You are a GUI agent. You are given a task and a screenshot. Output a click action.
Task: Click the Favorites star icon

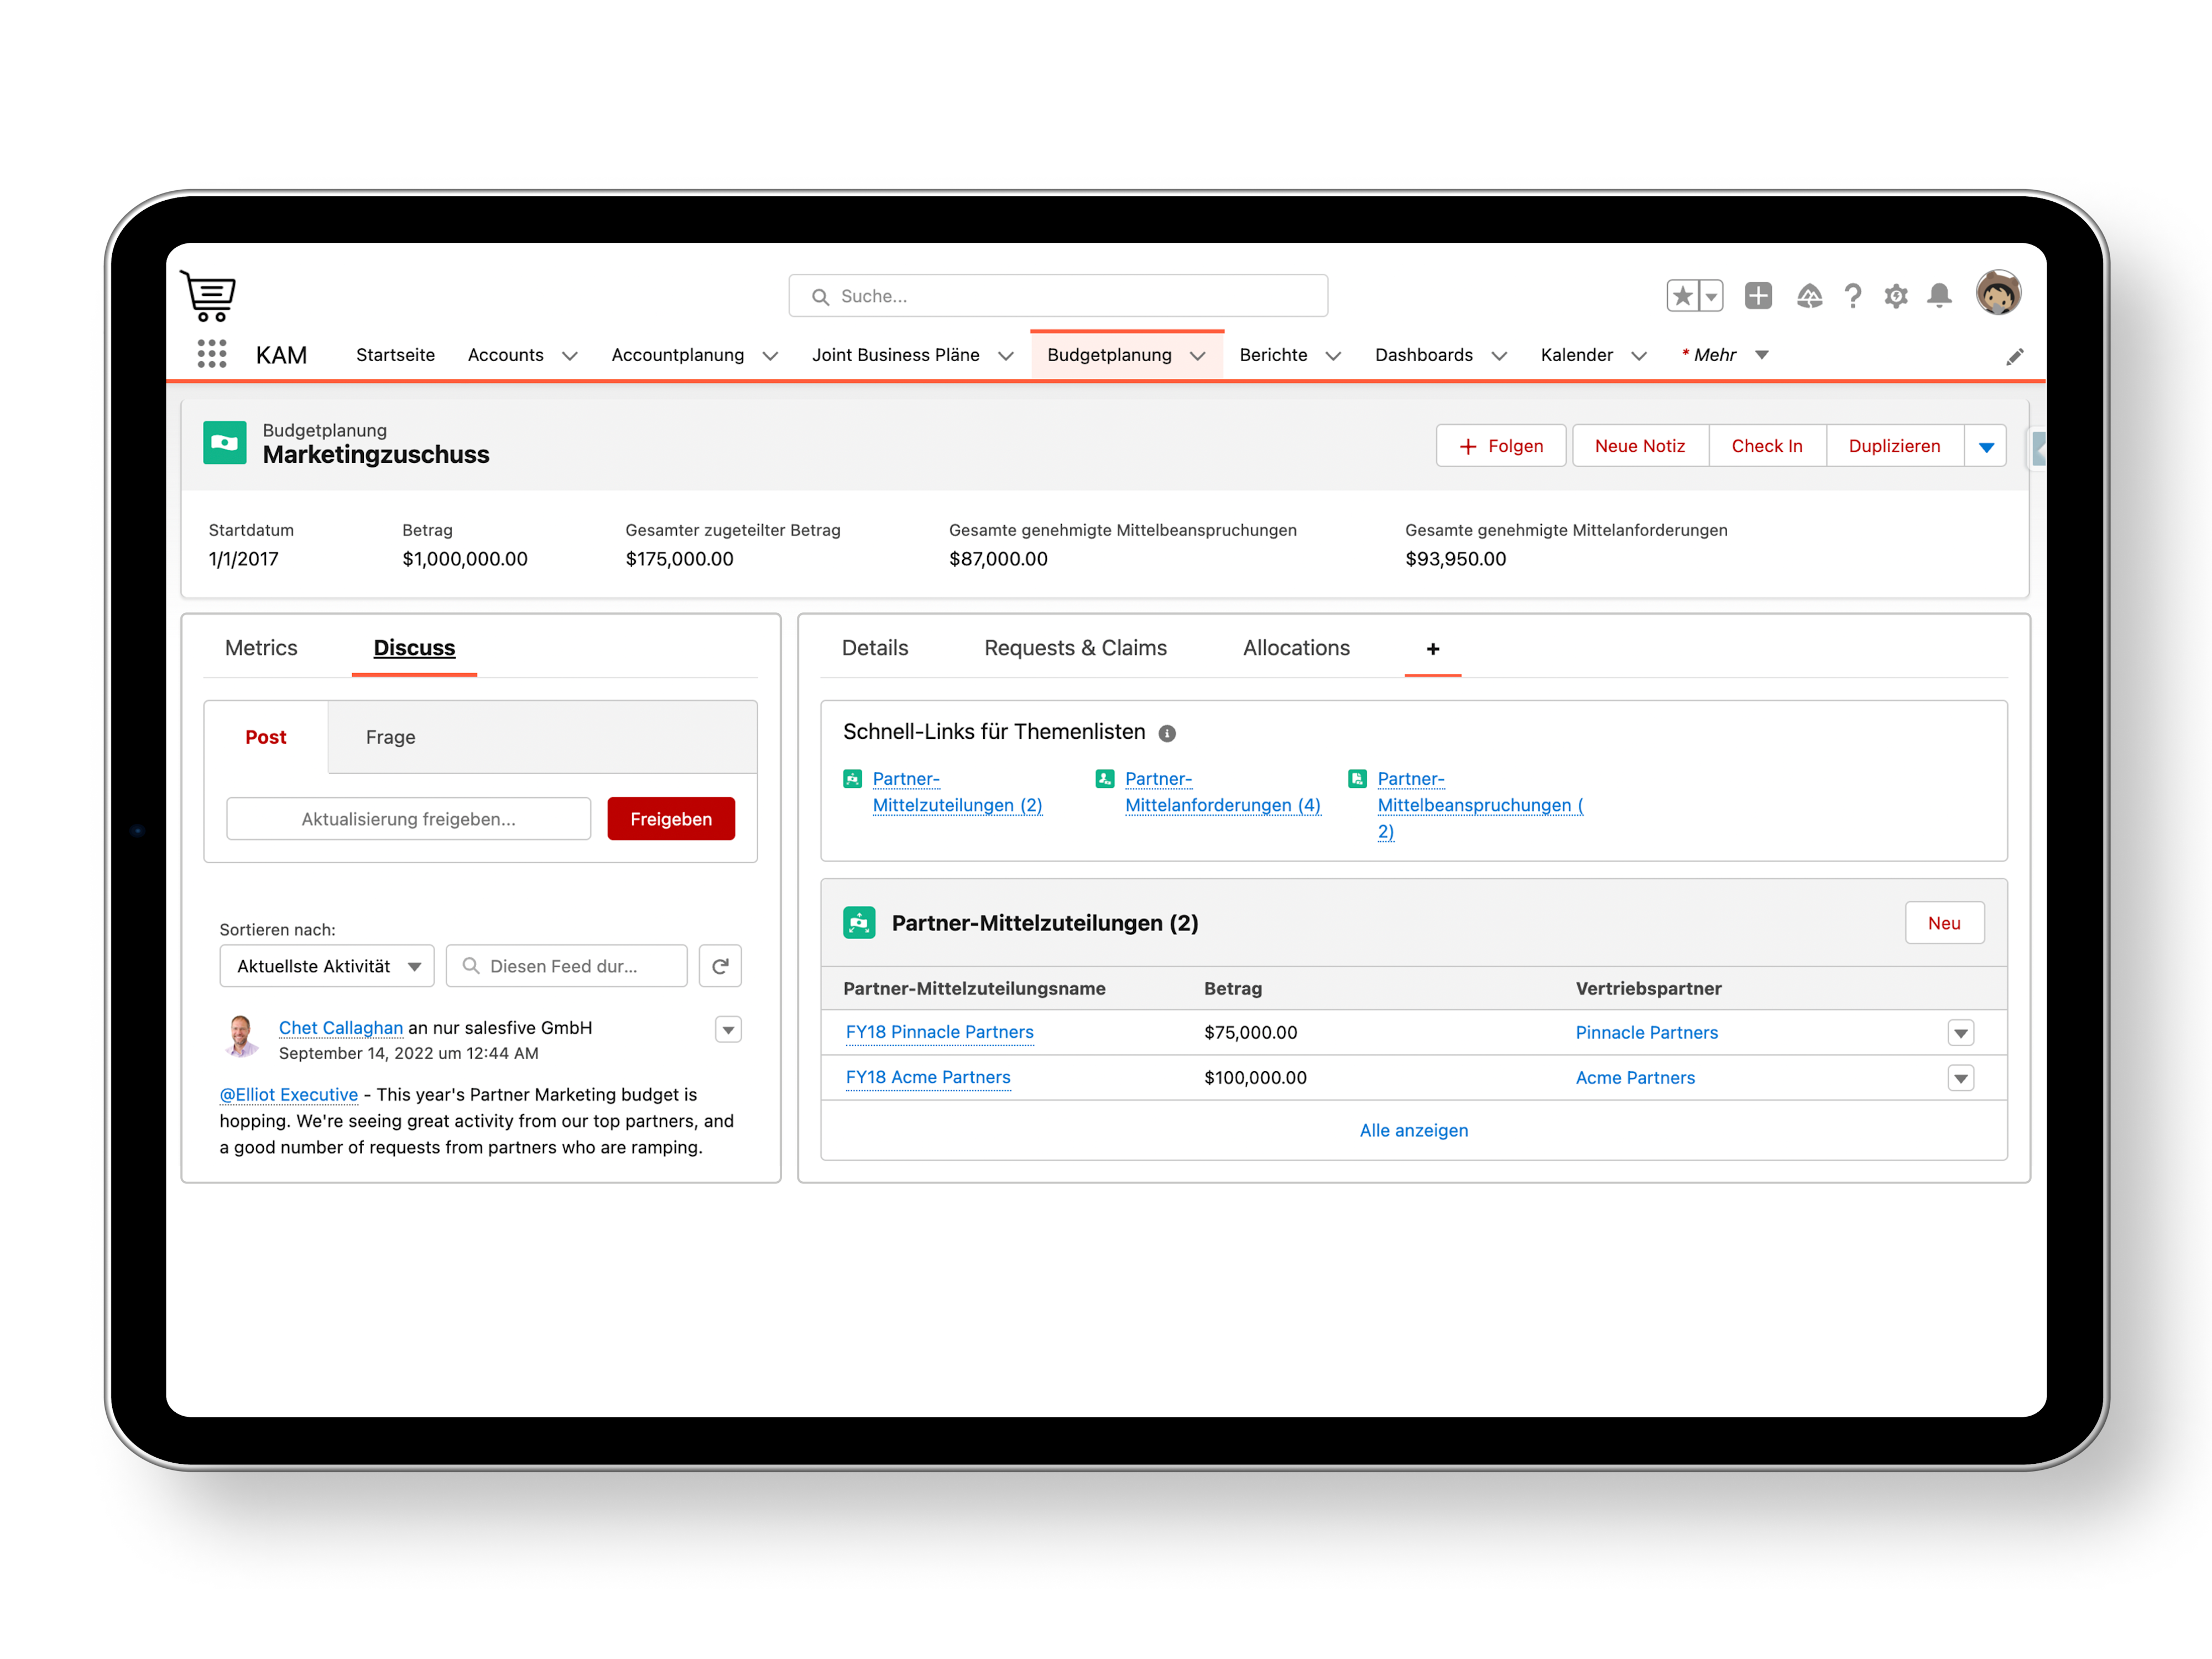[x=1683, y=296]
